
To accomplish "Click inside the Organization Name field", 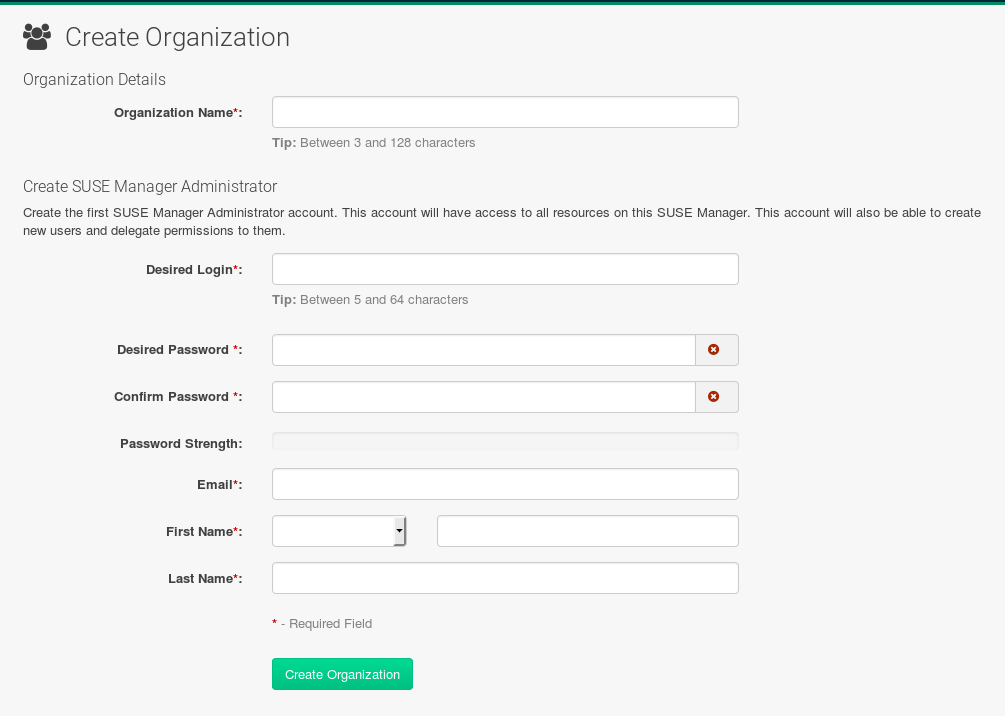I will pos(505,111).
